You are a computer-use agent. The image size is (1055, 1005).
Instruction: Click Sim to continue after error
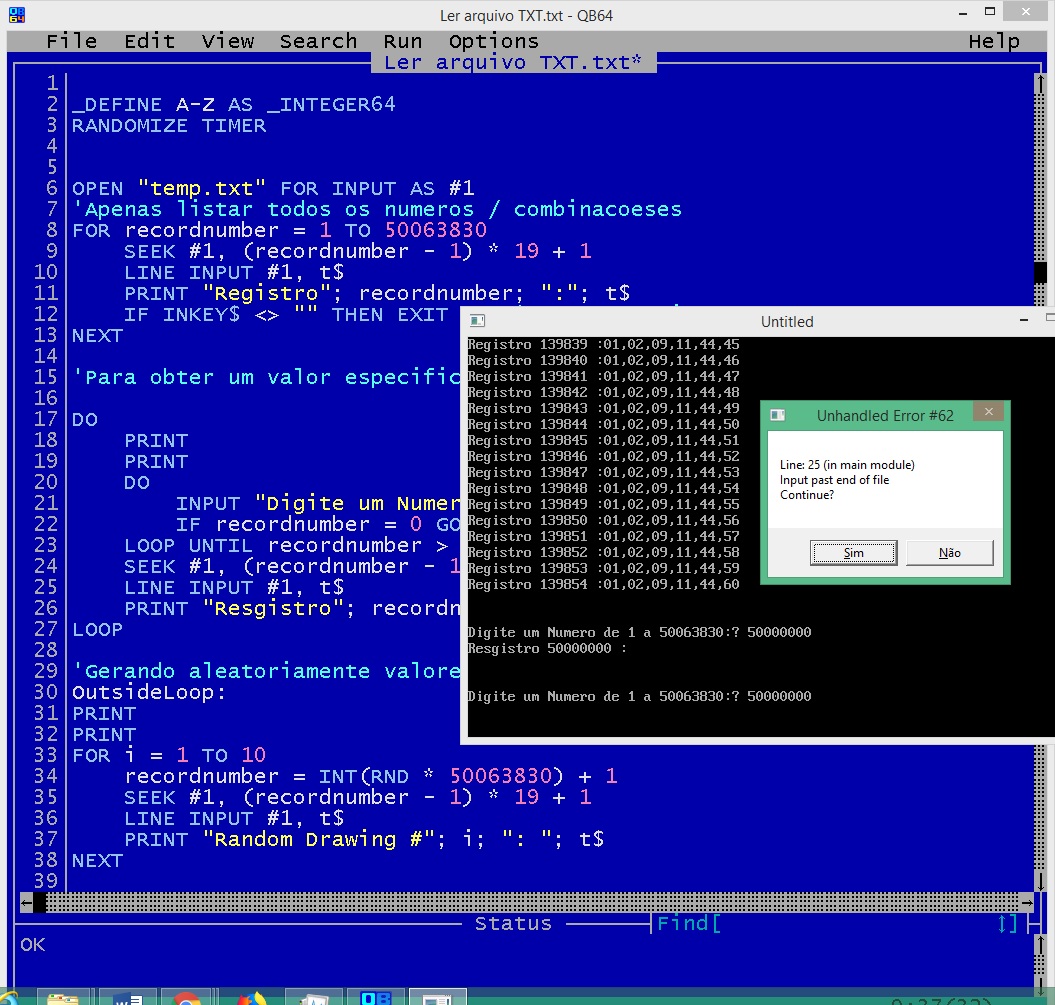point(853,553)
